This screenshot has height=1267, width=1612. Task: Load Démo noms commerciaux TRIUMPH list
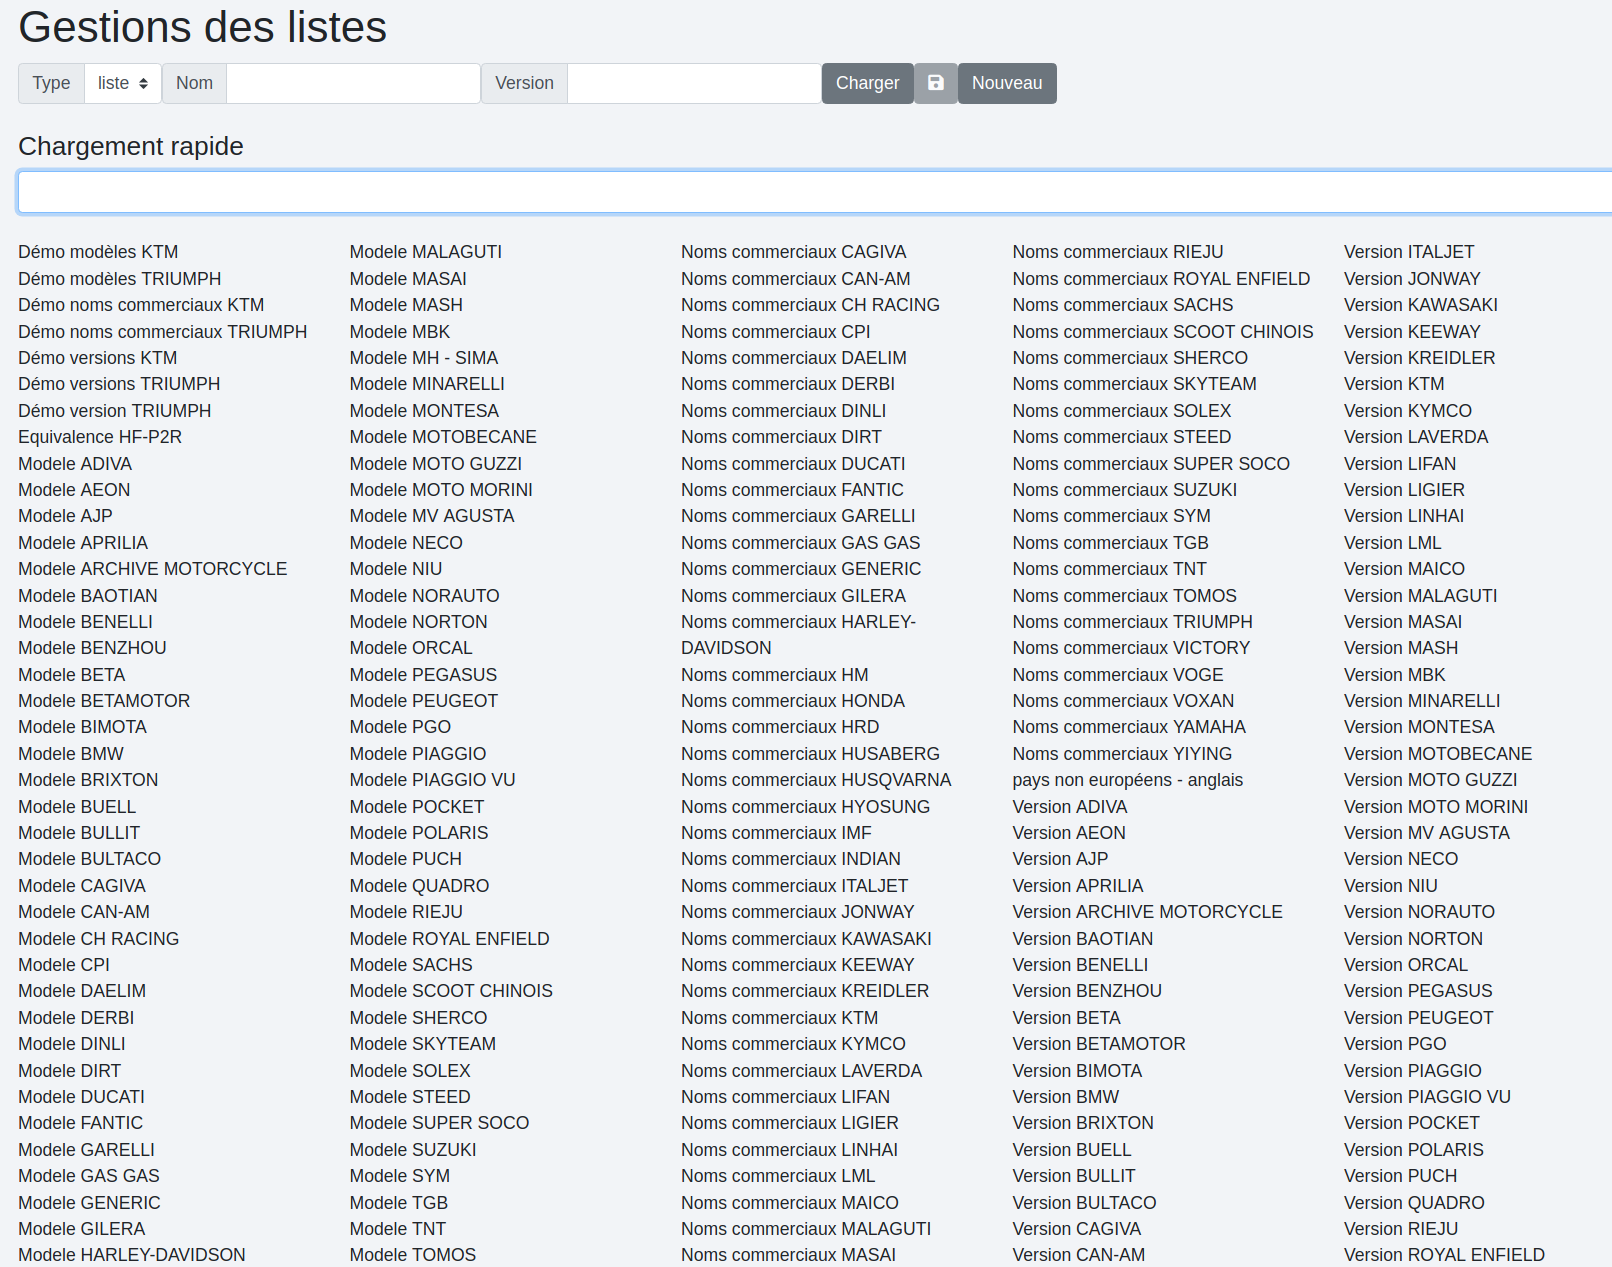click(162, 332)
